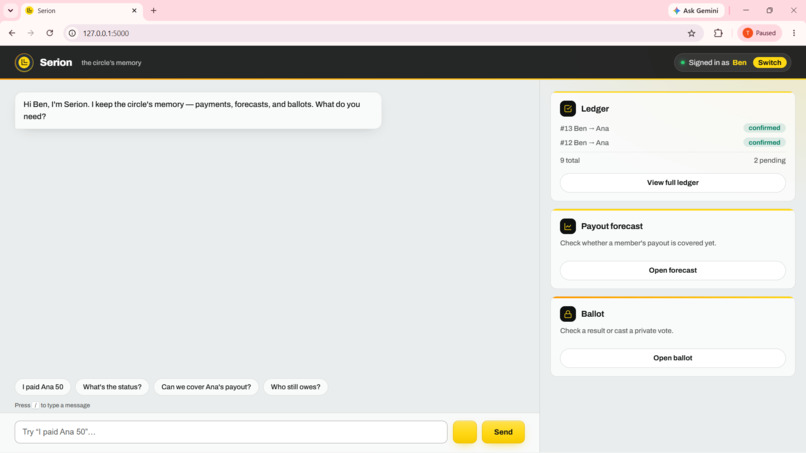Click the browser forward arrow
This screenshot has width=806, height=453.
[31, 33]
